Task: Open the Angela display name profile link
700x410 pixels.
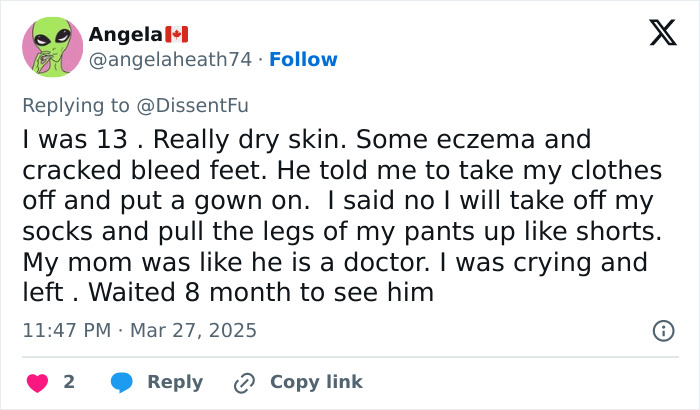Action: (x=117, y=35)
